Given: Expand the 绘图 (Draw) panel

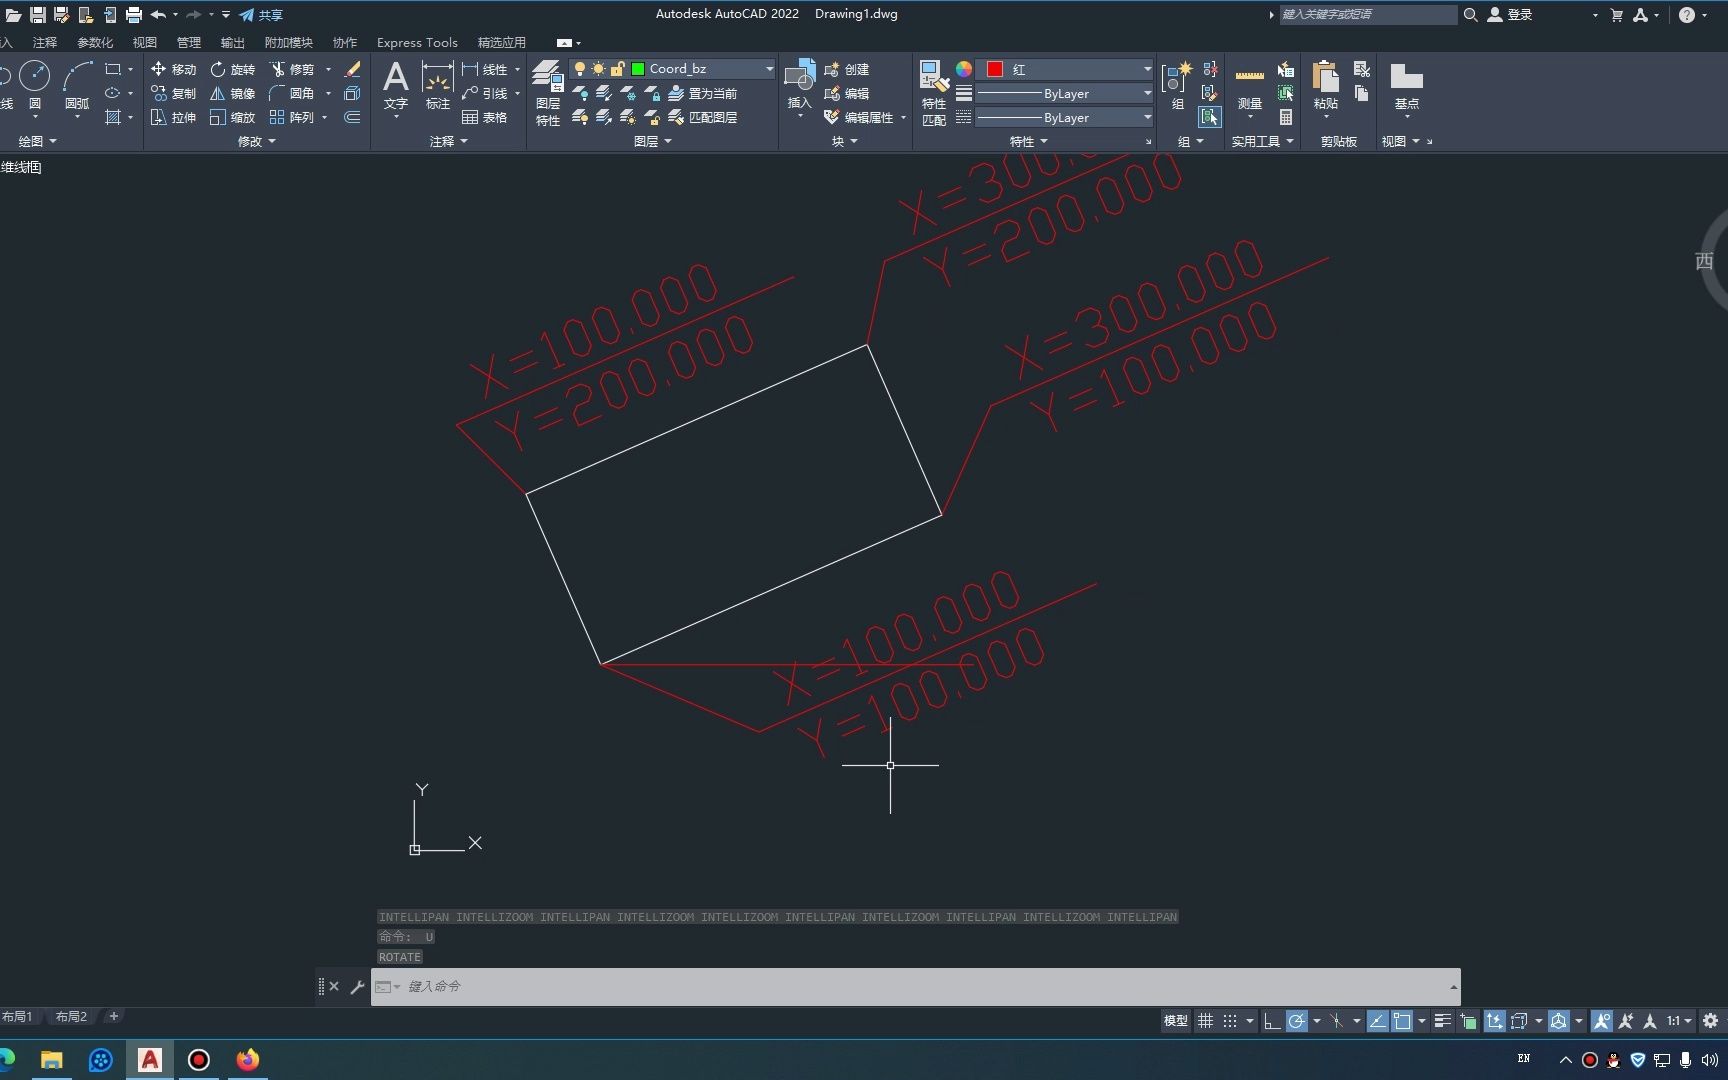Looking at the screenshot, I should coord(37,141).
